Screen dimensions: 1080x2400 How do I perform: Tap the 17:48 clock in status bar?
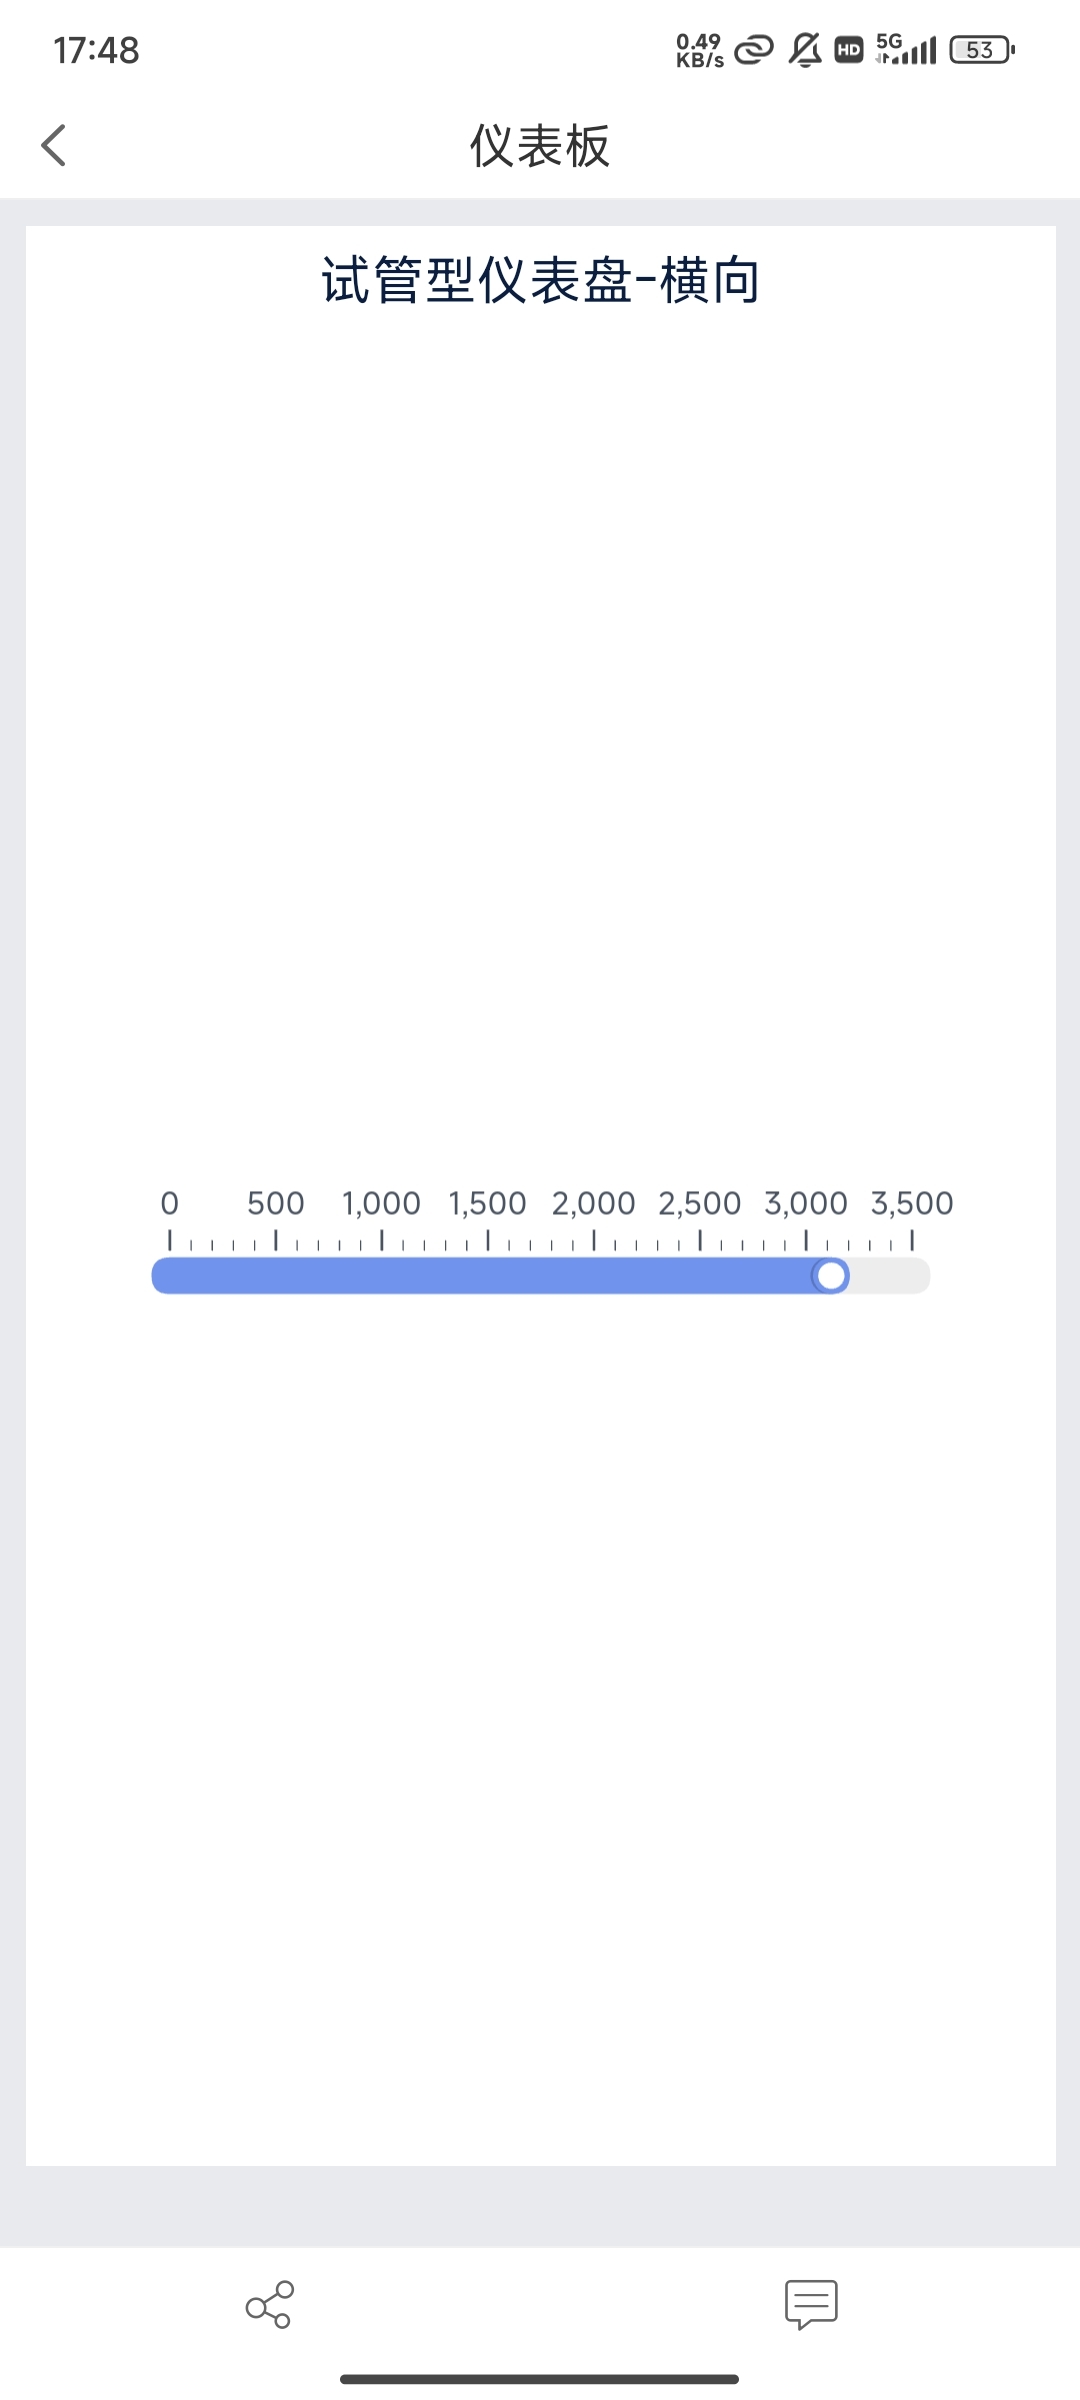(x=96, y=50)
